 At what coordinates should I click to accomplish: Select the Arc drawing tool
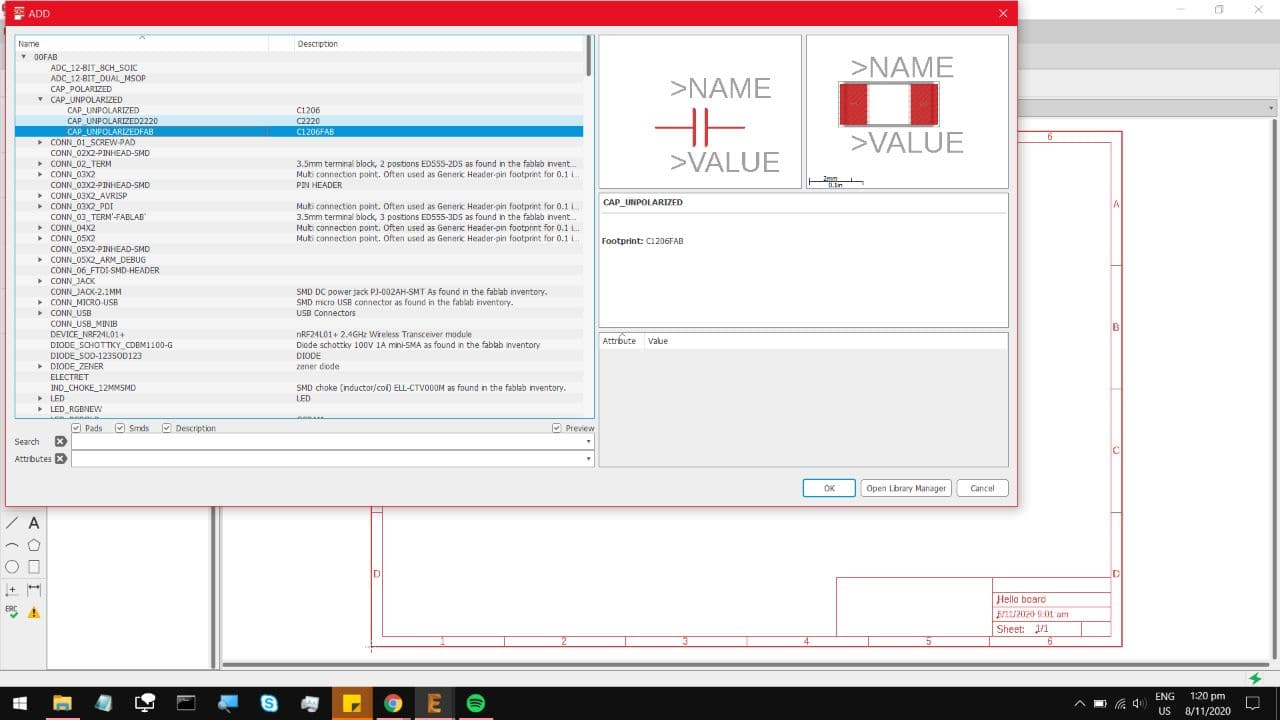[x=12, y=545]
